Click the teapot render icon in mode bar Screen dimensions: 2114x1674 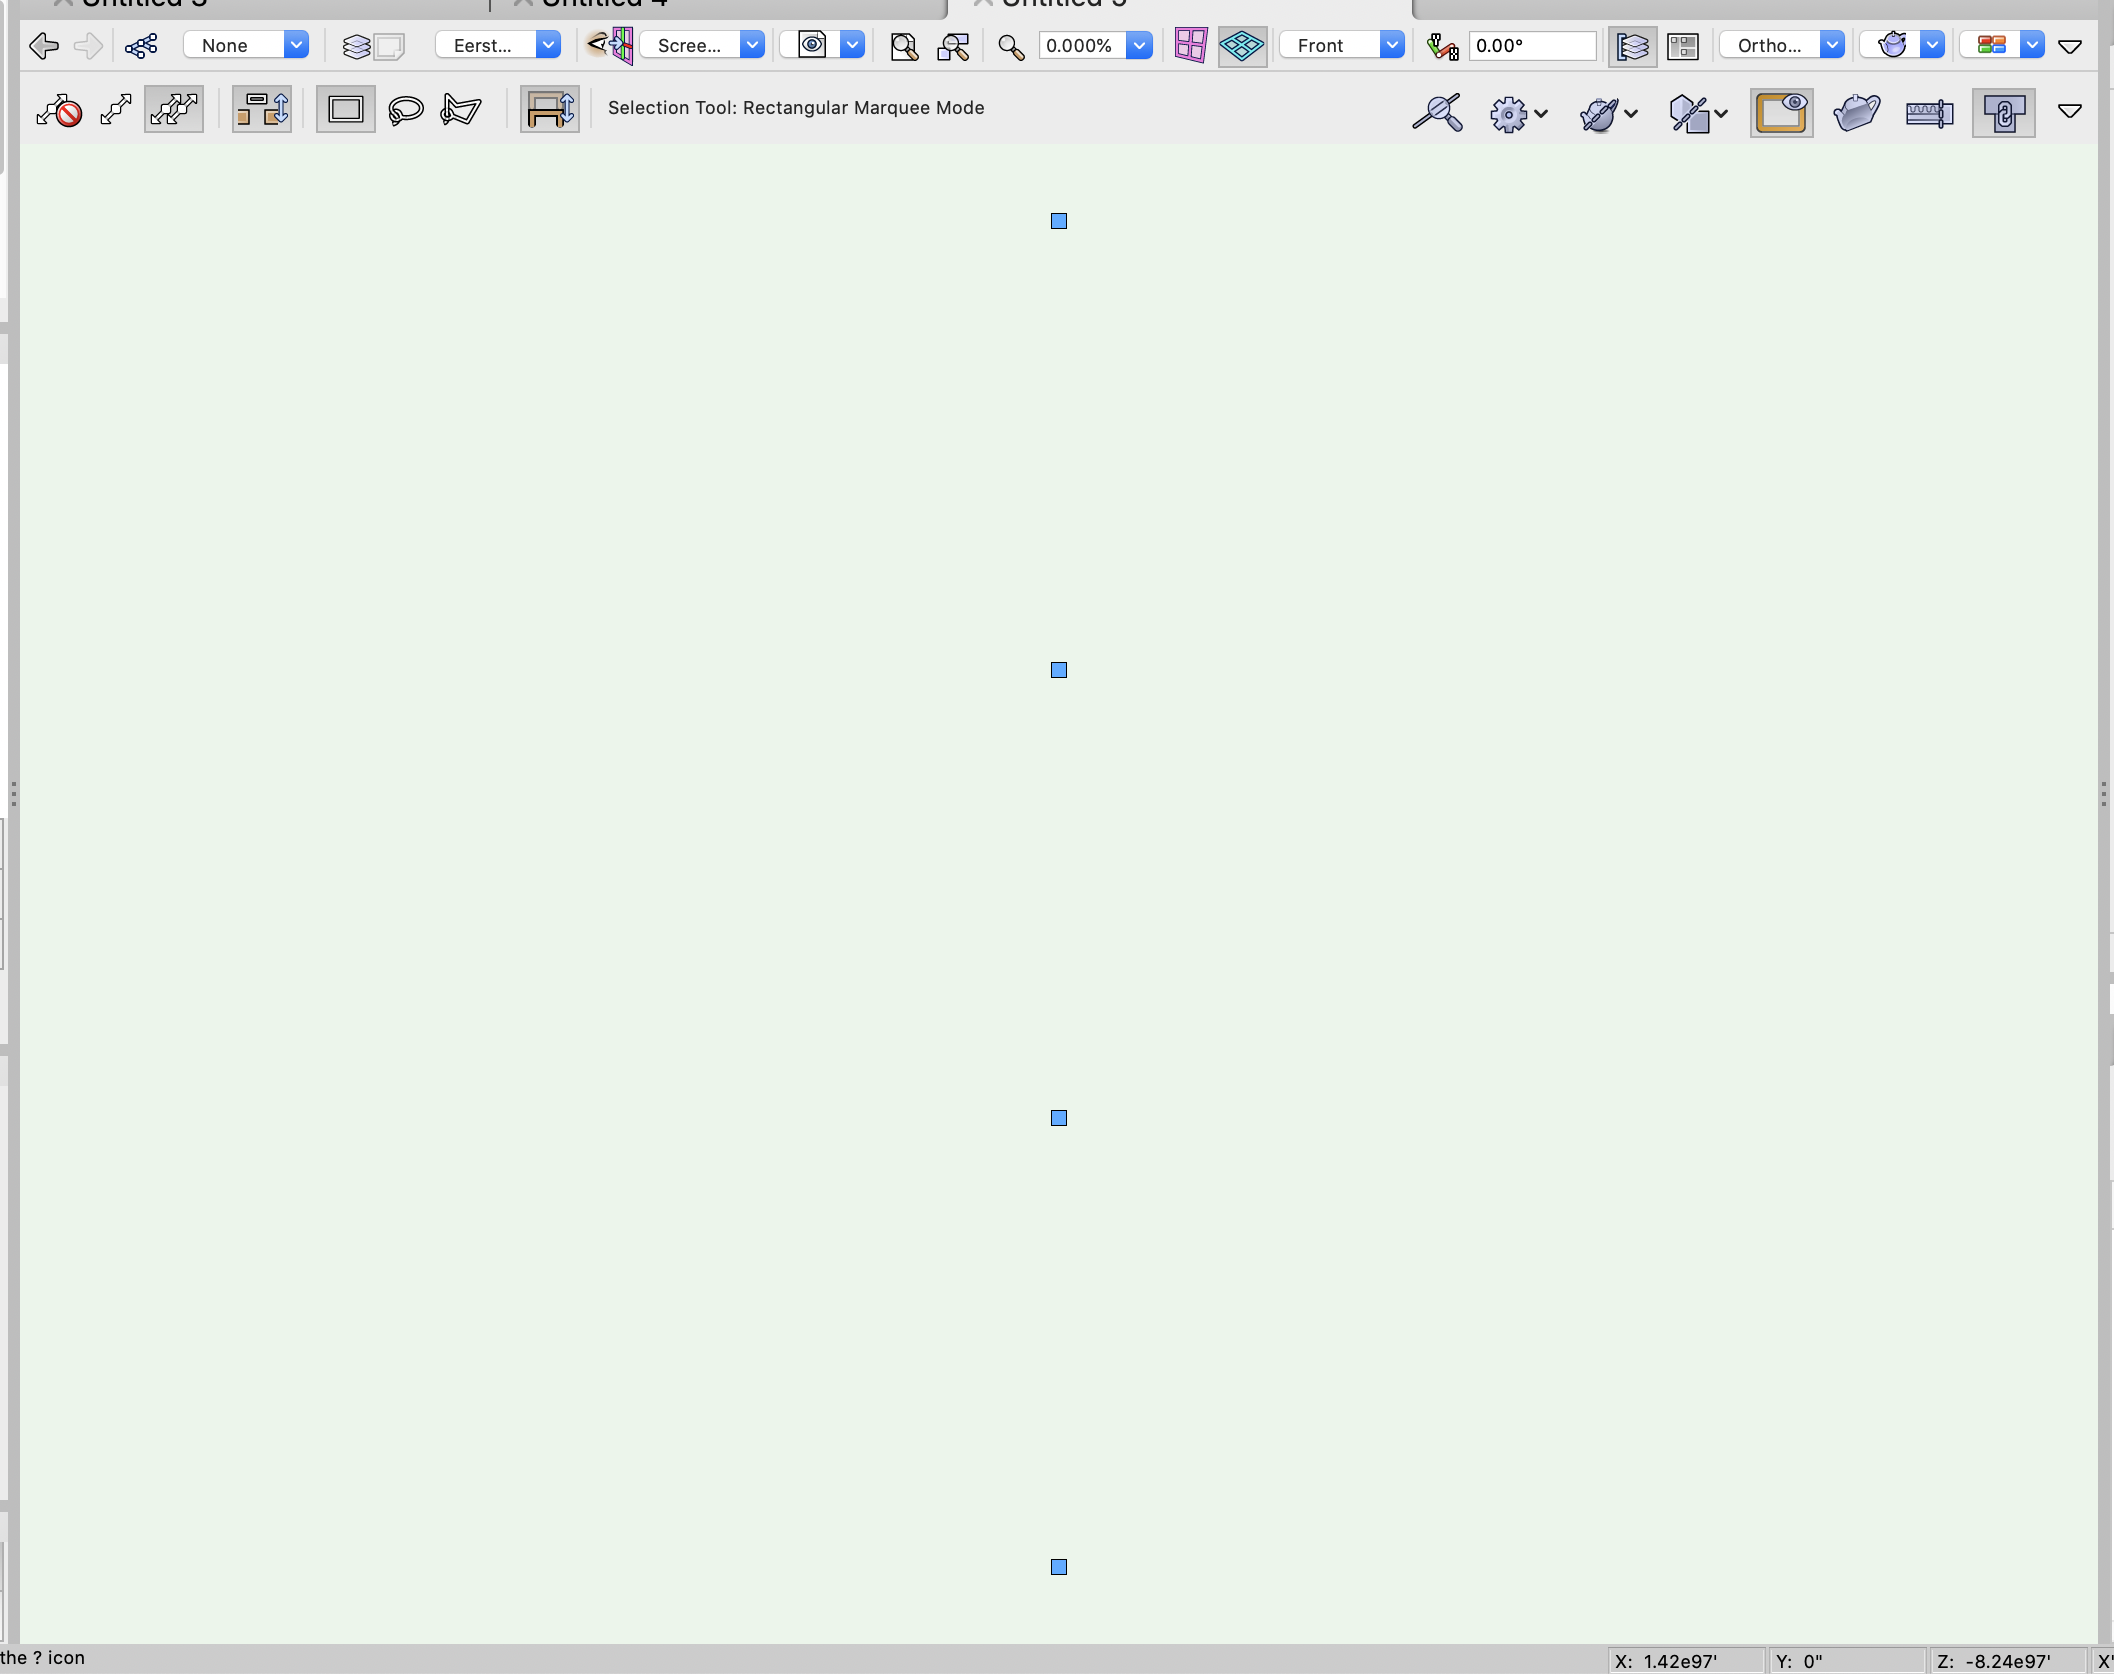(x=1856, y=111)
